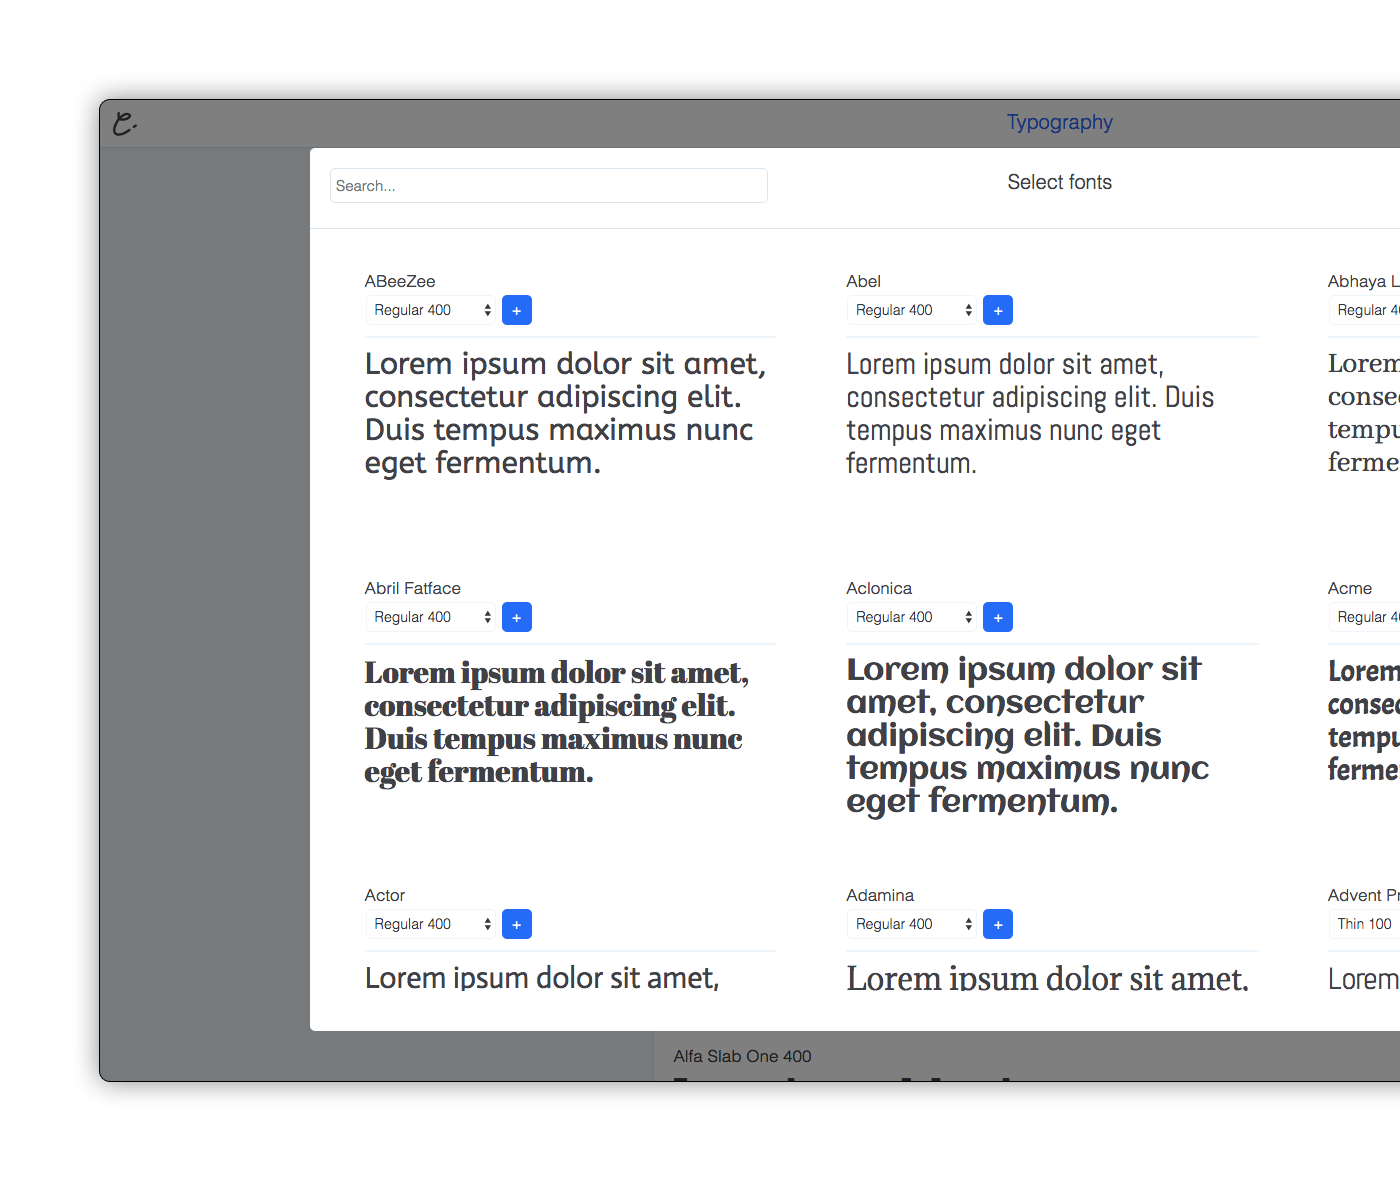Image resolution: width=1400 pixels, height=1181 pixels.
Task: Click Alfa Slab One 400 label behind dialog
Action: point(742,1056)
